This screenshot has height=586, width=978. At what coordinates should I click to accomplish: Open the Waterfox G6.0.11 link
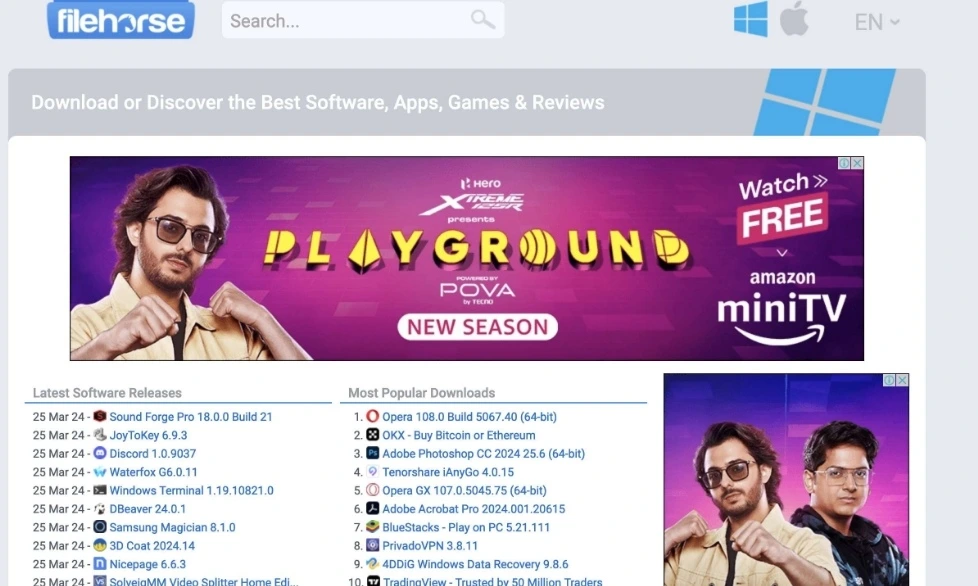pyautogui.click(x=153, y=472)
